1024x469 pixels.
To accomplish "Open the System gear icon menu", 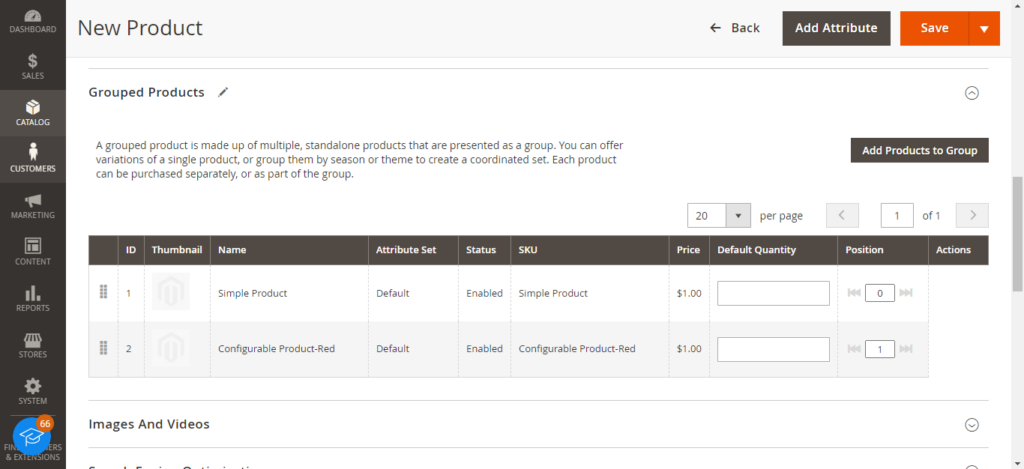I will pos(33,392).
